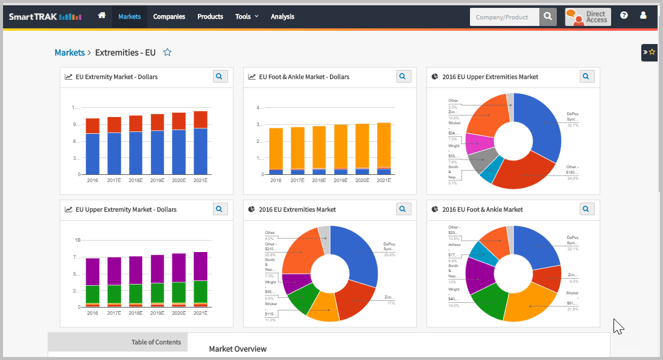Follow the Markets breadcrumb link
This screenshot has width=663, height=360.
click(x=69, y=52)
